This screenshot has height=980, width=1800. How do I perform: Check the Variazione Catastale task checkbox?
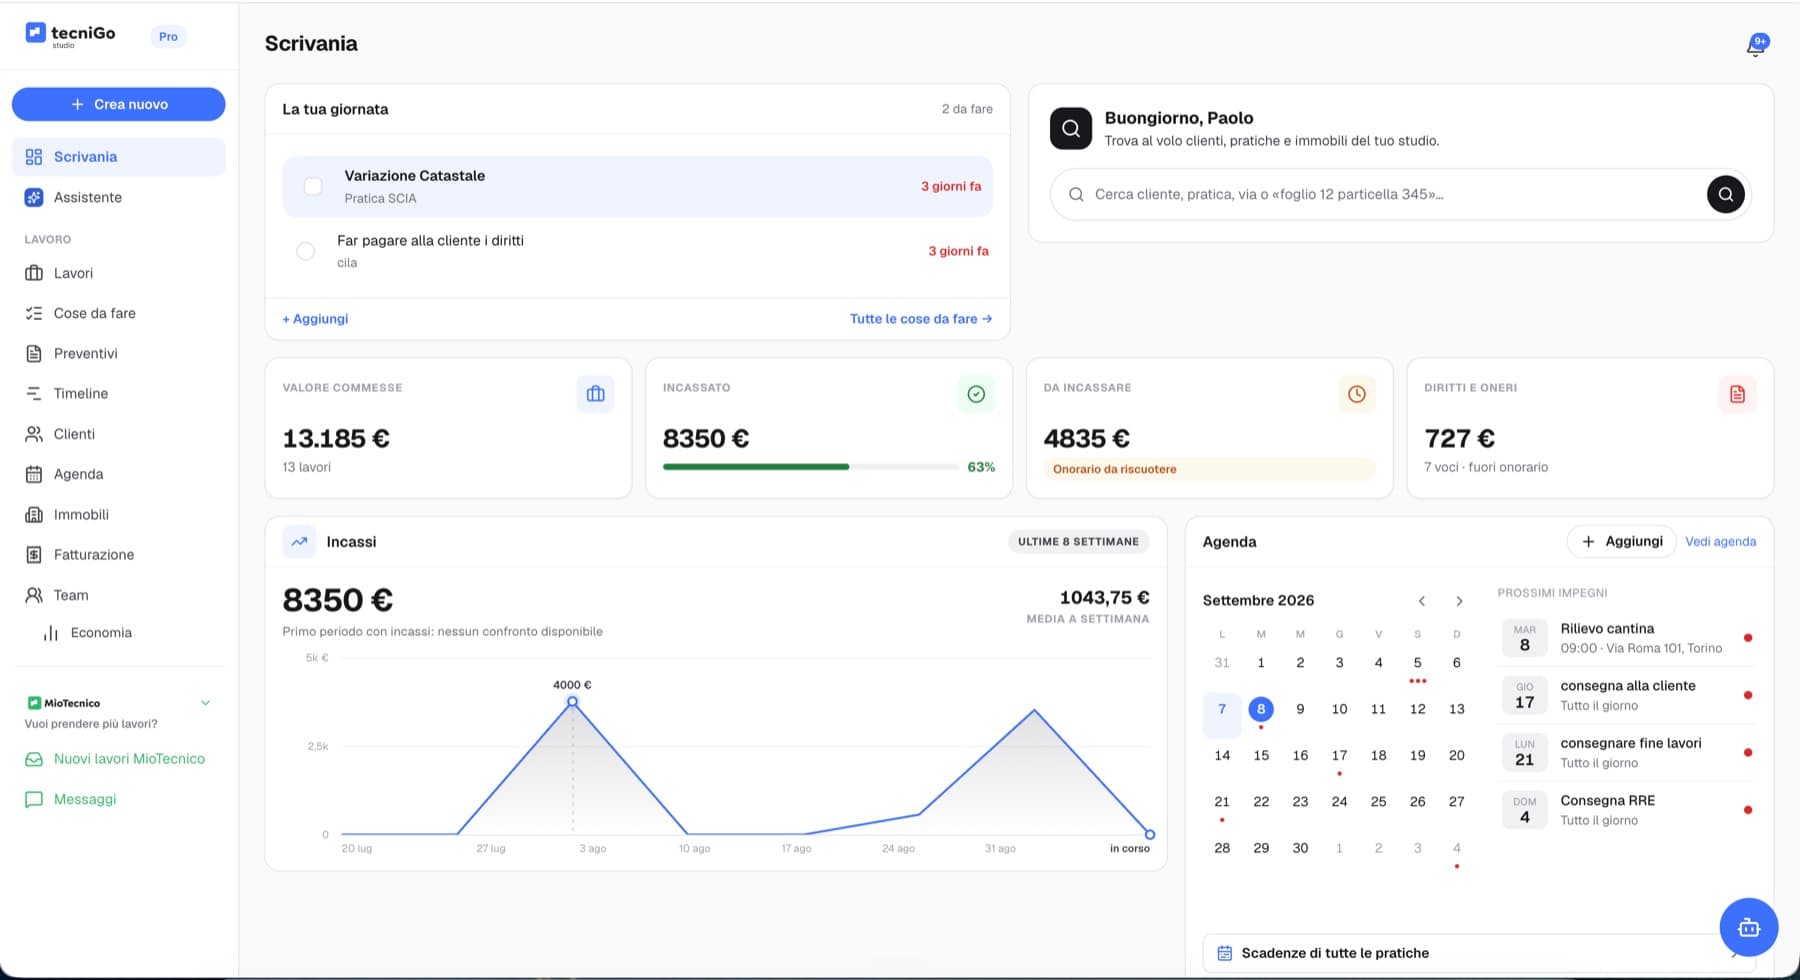pyautogui.click(x=313, y=186)
